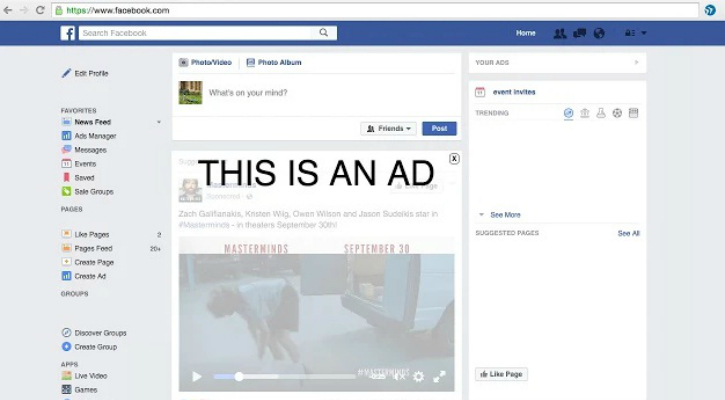Open account menu dropdown arrow
Image resolution: width=725 pixels, height=400 pixels.
tap(644, 33)
